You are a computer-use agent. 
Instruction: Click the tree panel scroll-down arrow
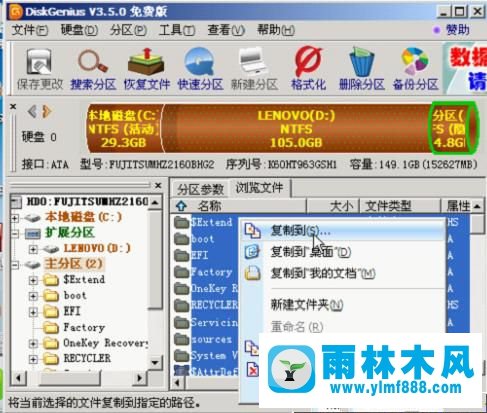pos(155,362)
